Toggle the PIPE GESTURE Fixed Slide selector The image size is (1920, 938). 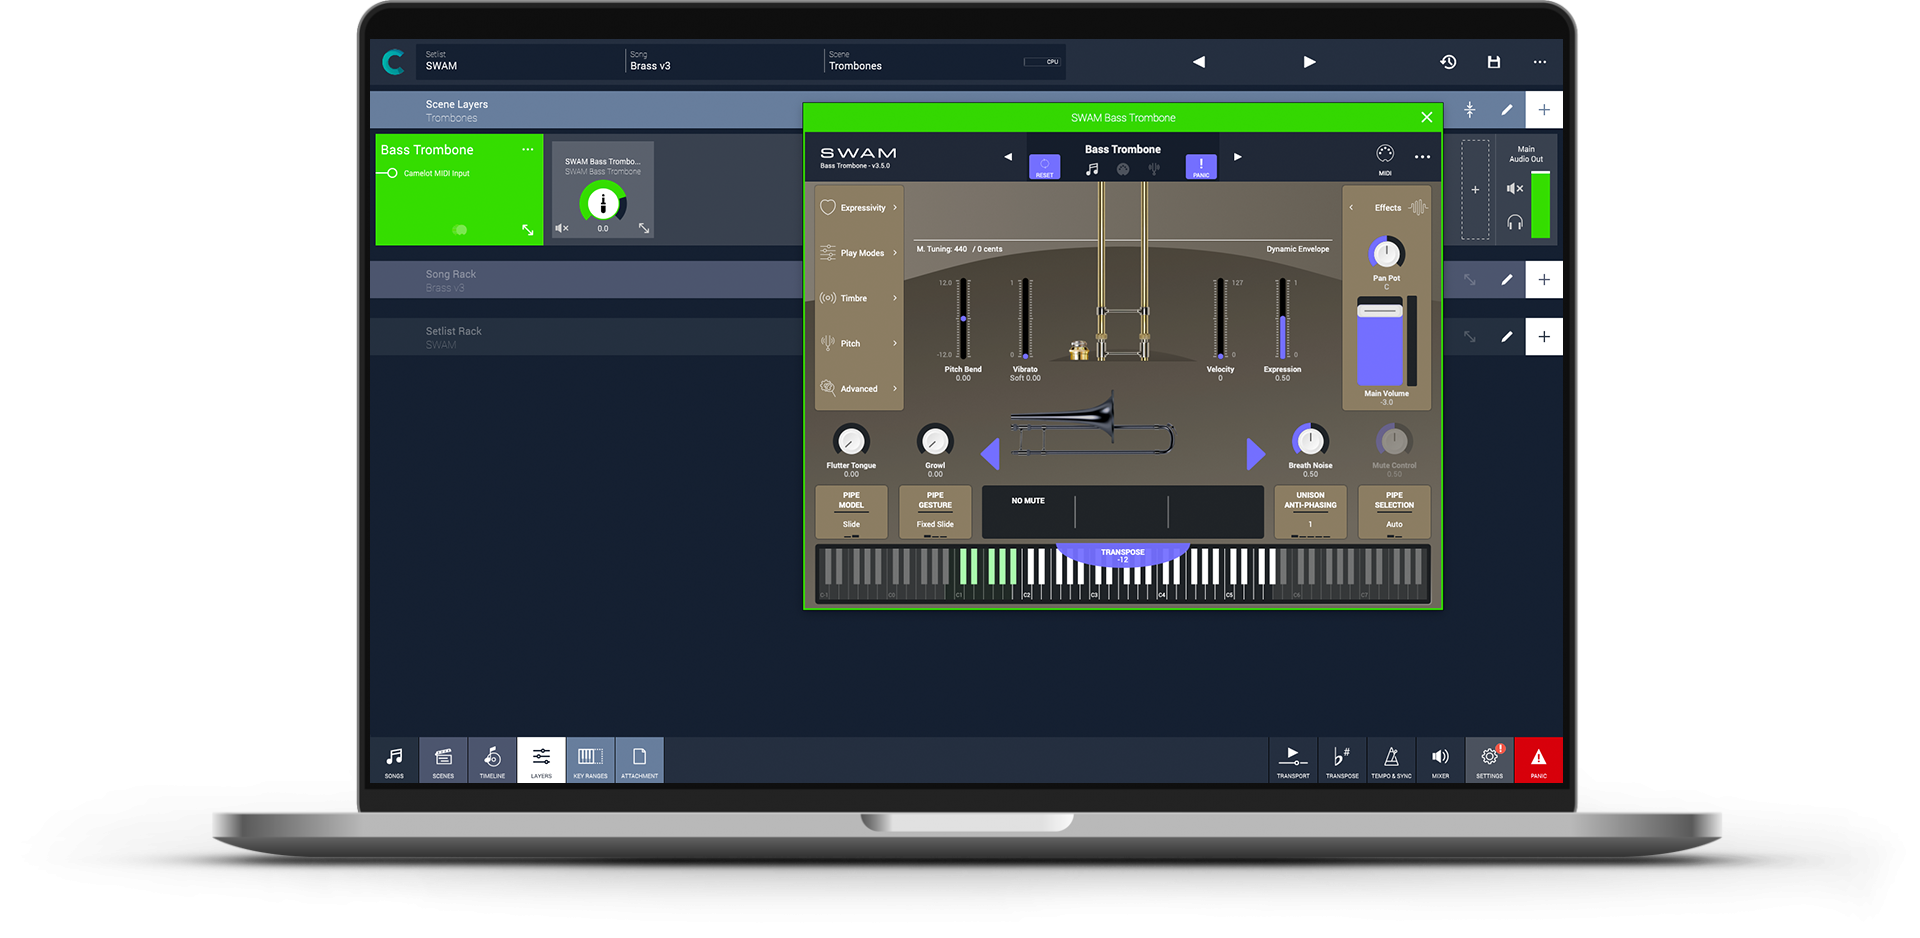coord(935,512)
